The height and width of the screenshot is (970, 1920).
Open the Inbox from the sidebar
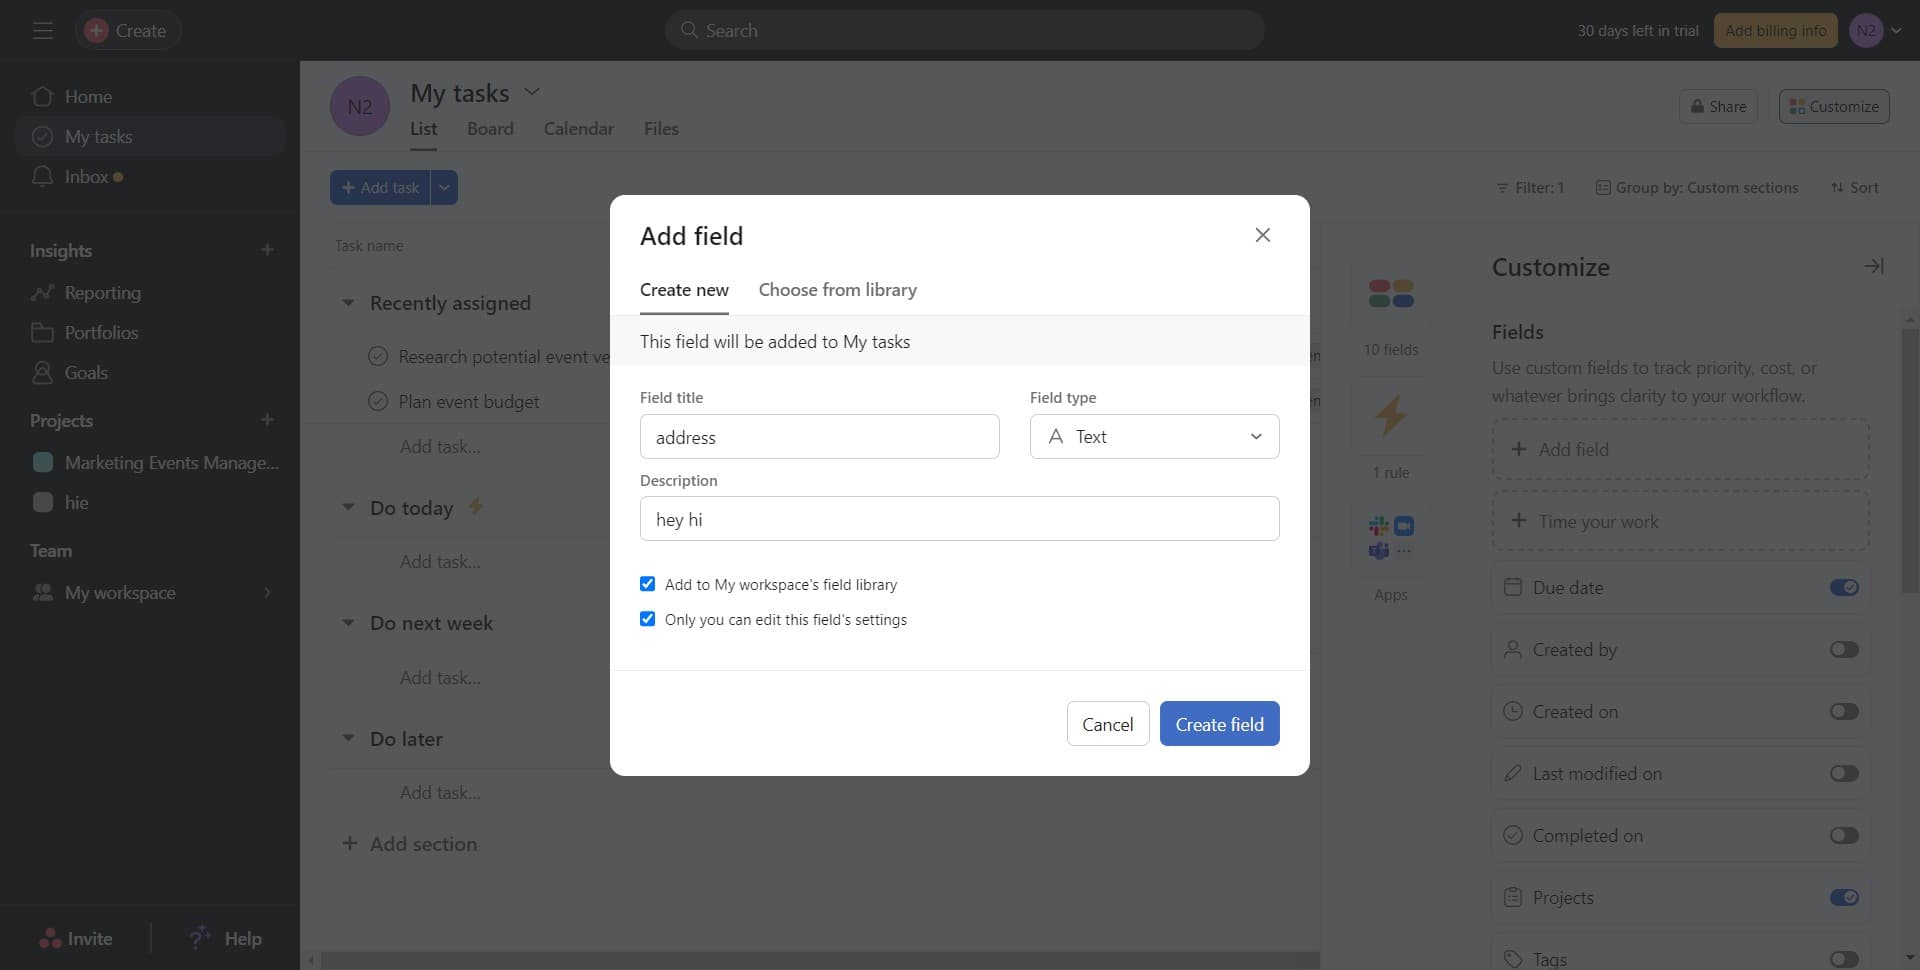(84, 176)
